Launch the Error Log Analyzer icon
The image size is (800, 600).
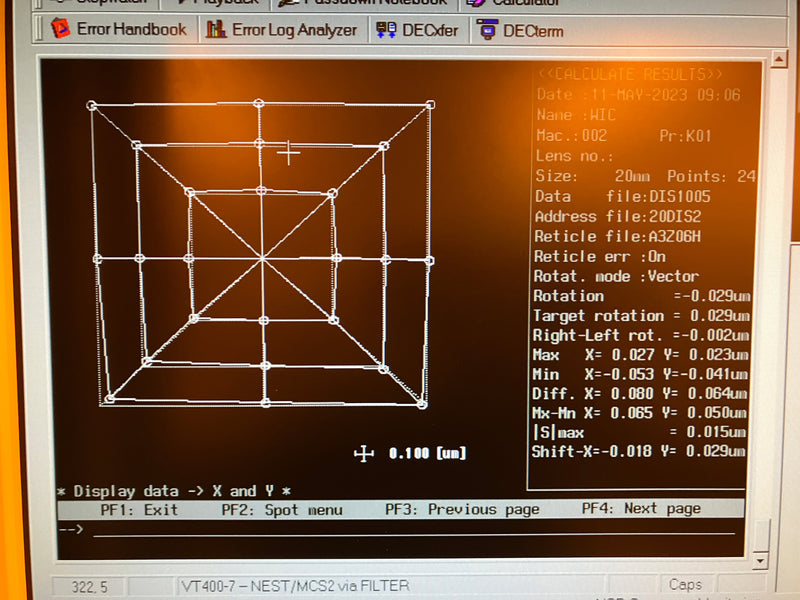pos(216,30)
